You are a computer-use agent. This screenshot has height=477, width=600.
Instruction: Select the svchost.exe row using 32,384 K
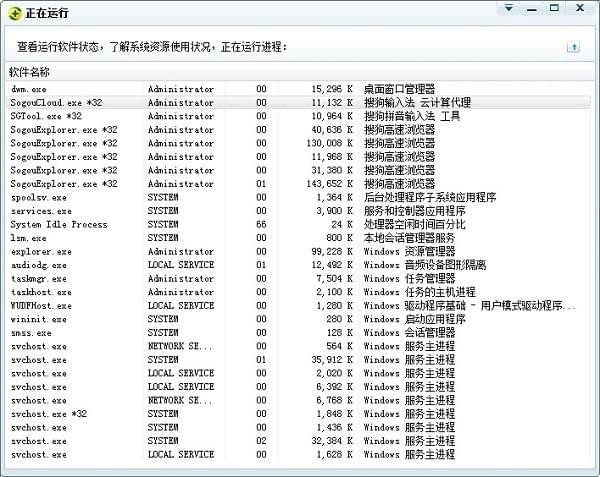click(x=300, y=441)
